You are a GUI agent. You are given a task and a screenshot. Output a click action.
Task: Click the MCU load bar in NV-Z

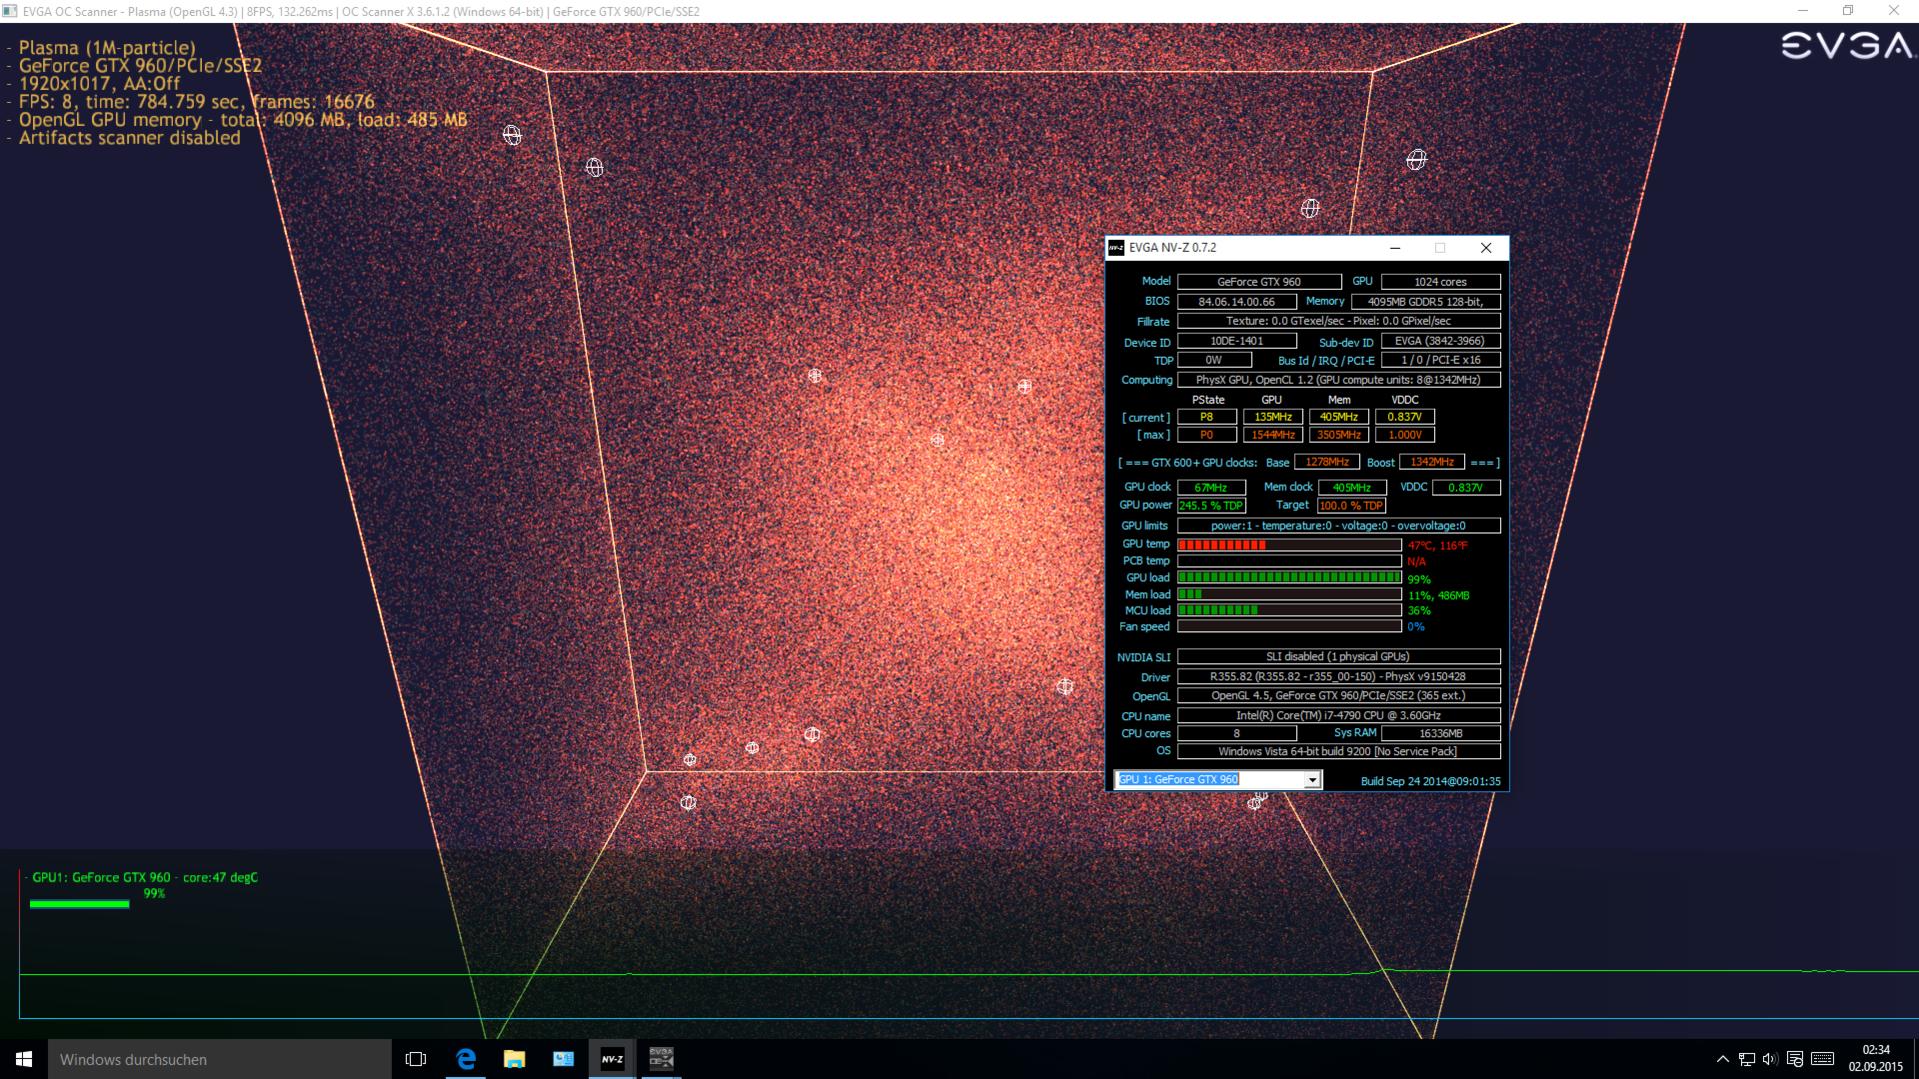click(x=1289, y=610)
